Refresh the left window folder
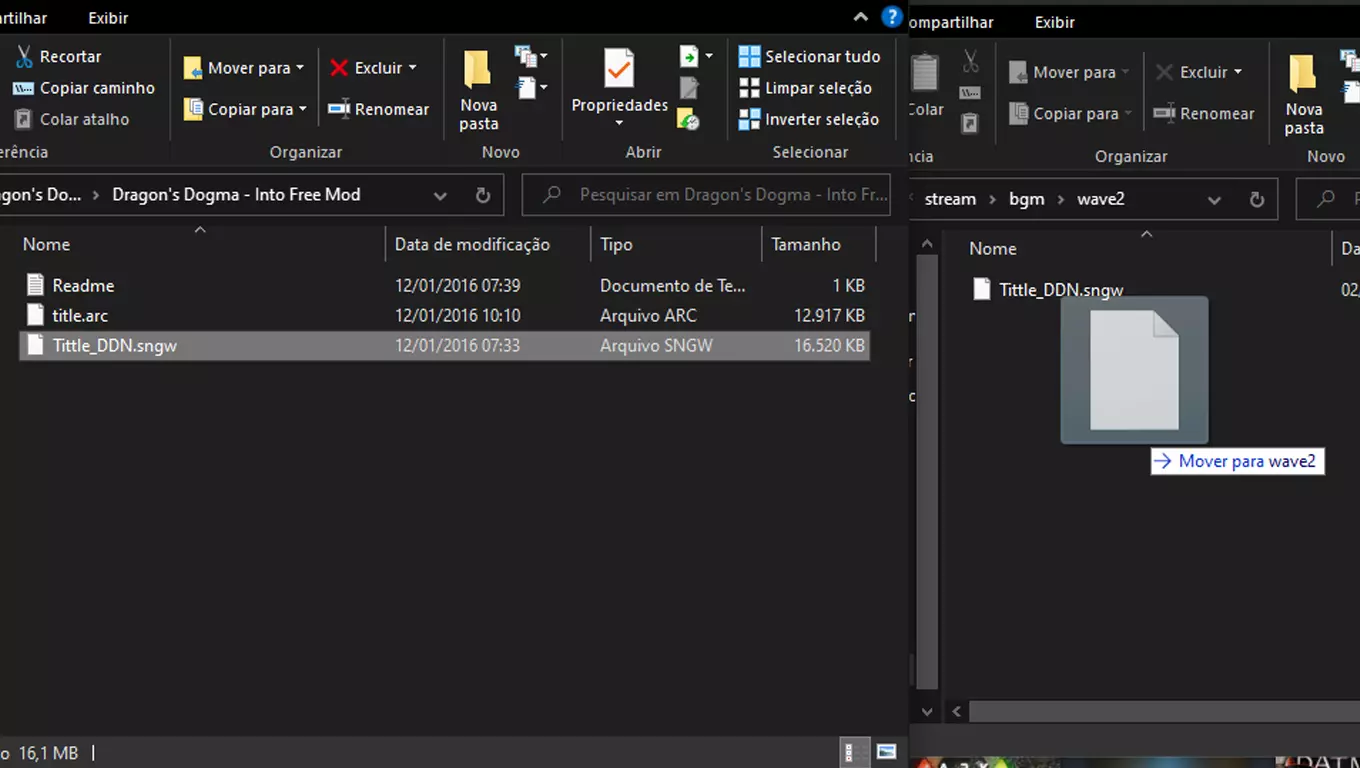1360x768 pixels. (483, 196)
